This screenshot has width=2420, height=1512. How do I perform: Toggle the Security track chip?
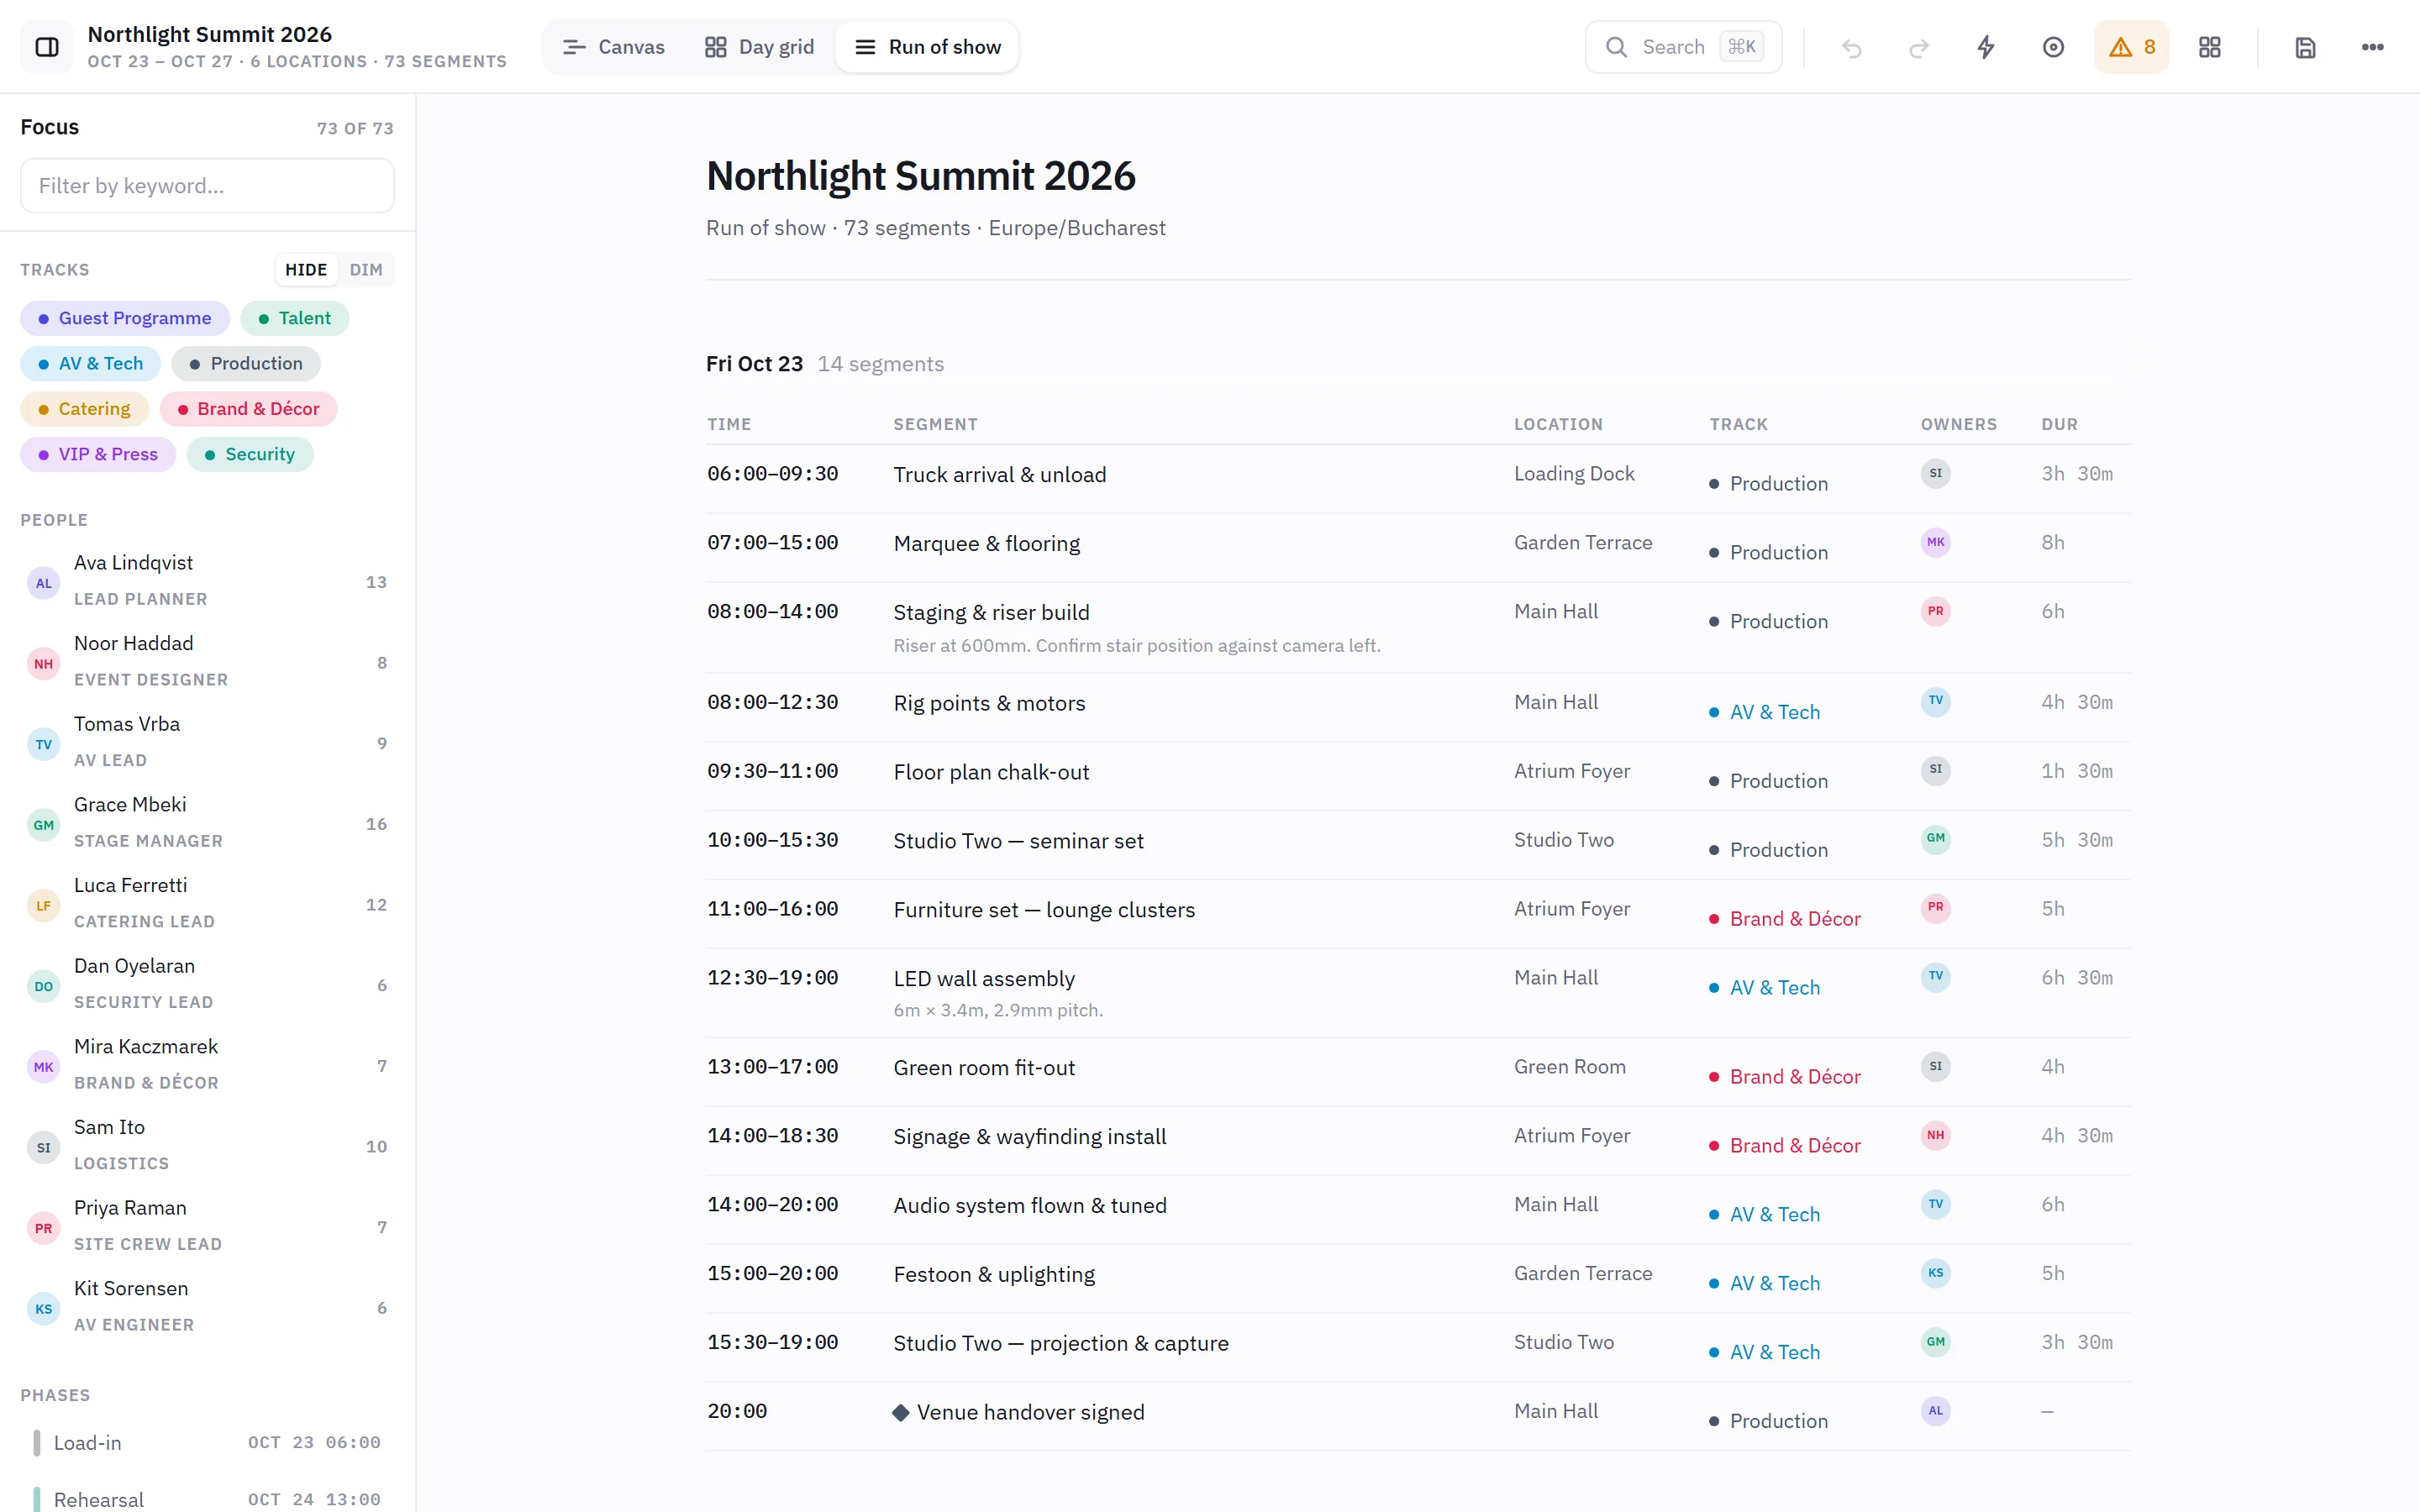click(x=250, y=454)
